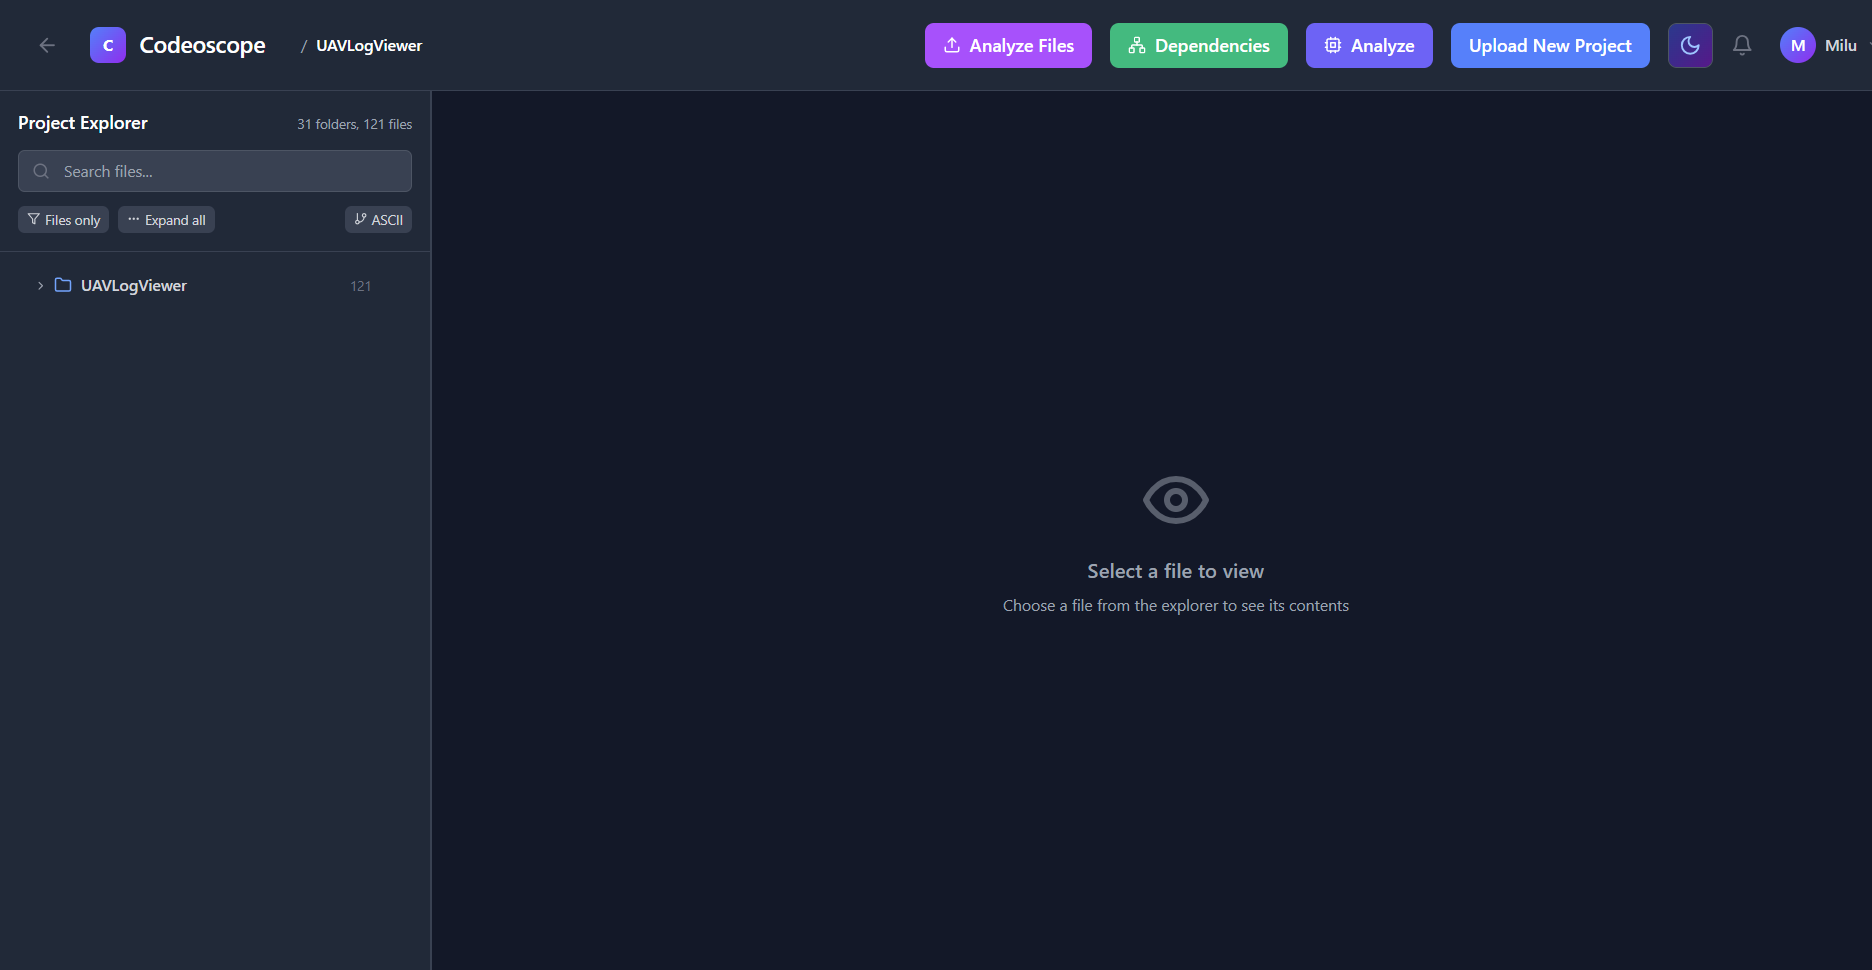
Task: Open the Dependencies view
Action: (x=1199, y=46)
